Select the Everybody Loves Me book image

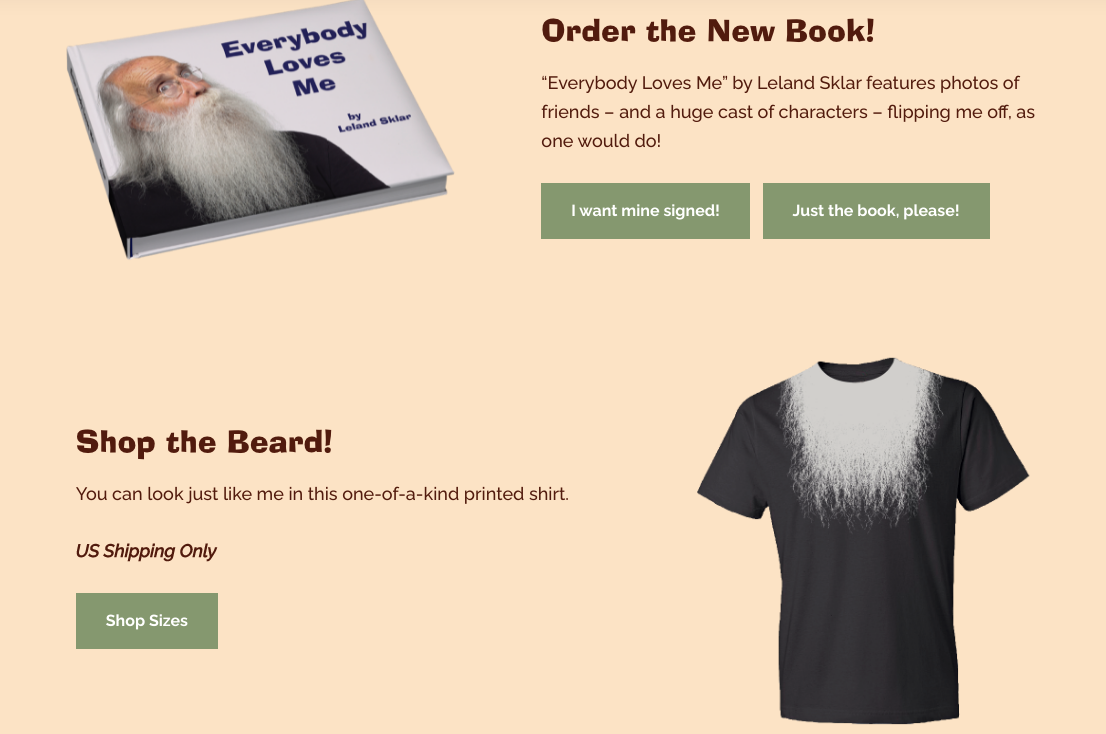(260, 130)
